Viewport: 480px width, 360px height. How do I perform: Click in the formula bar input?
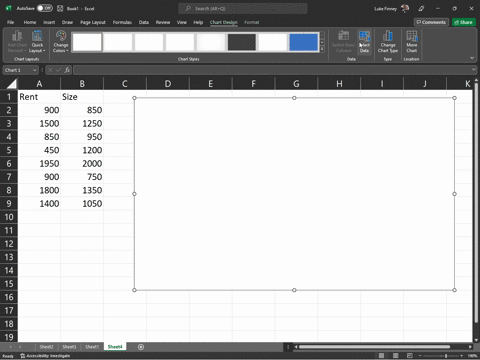(272, 70)
